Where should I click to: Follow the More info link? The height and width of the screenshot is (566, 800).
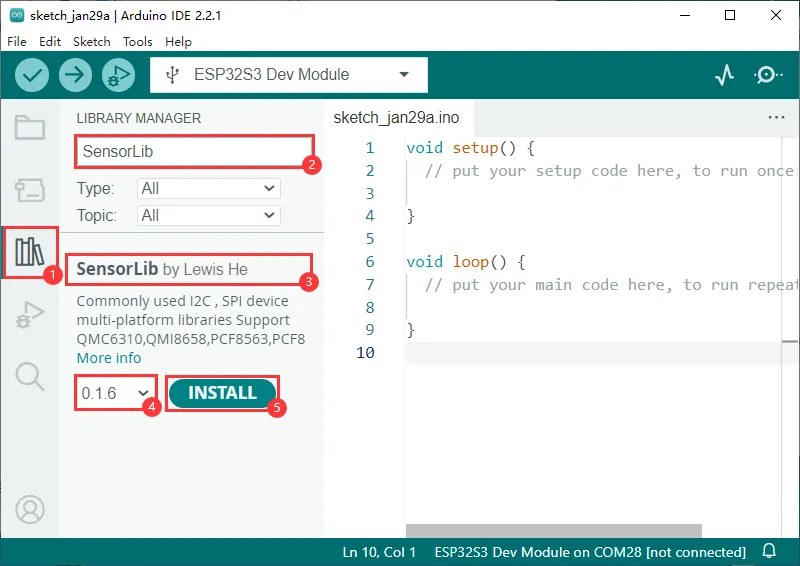(109, 358)
